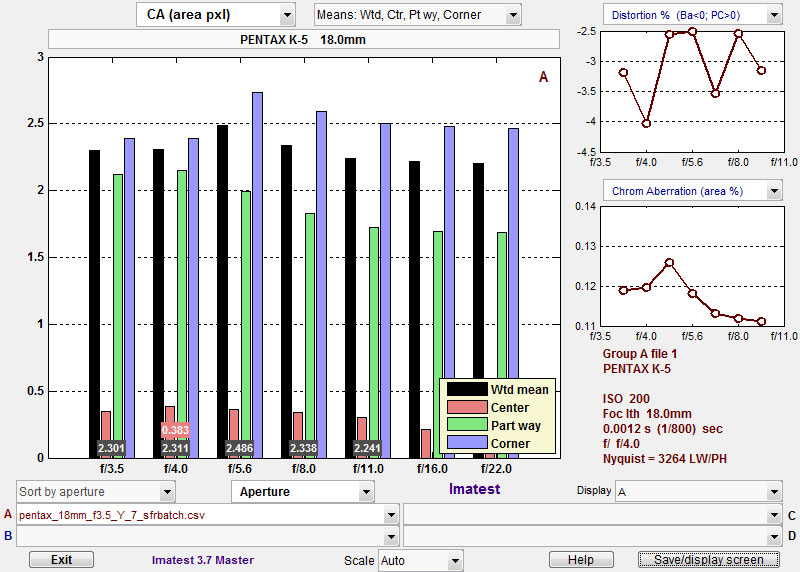Viewport: 800px width, 572px height.
Task: Click the Part way legend label
Action: point(516,426)
